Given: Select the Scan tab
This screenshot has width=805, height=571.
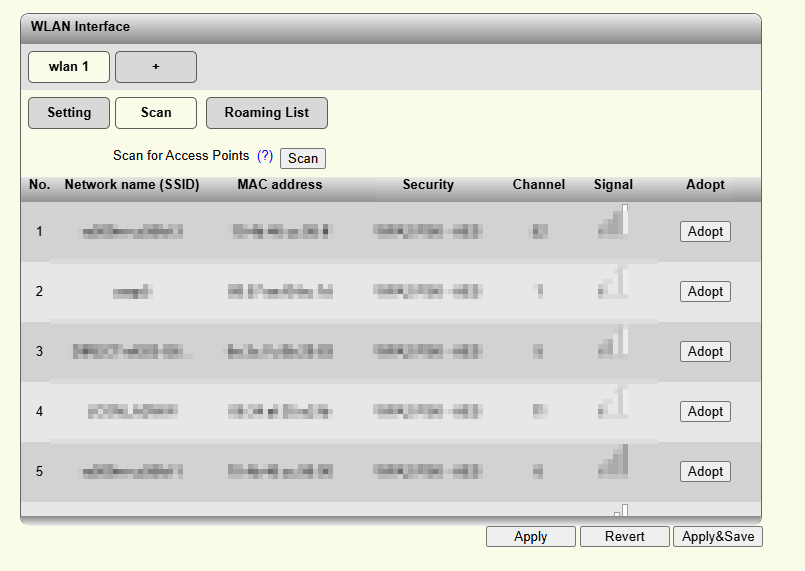Looking at the screenshot, I should 156,113.
